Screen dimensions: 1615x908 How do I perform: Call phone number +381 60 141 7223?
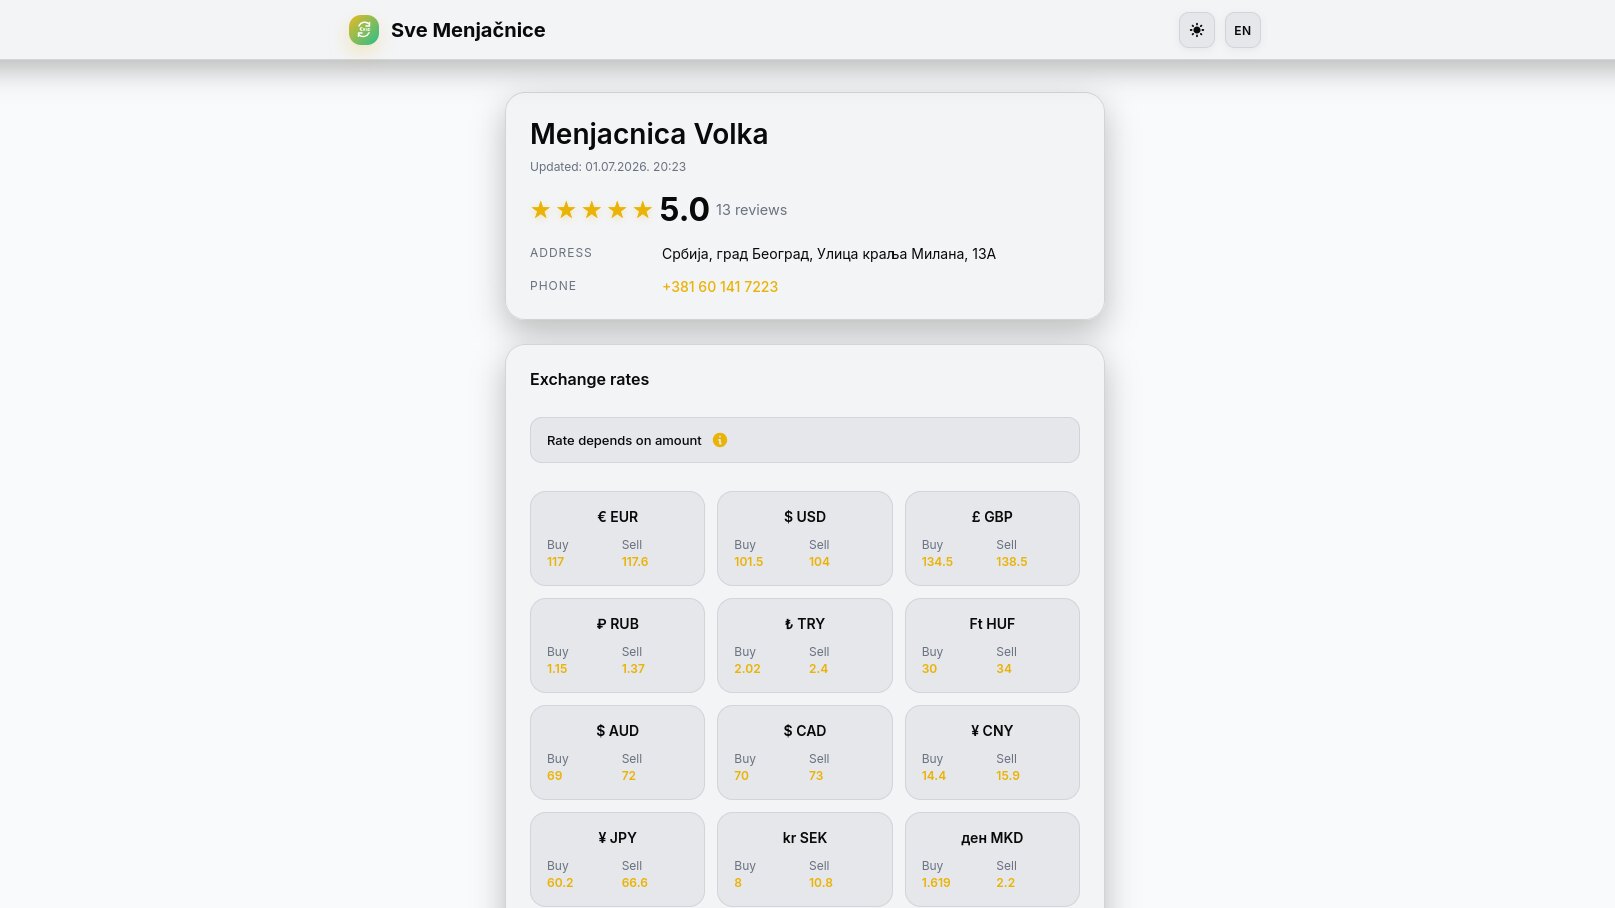(720, 287)
